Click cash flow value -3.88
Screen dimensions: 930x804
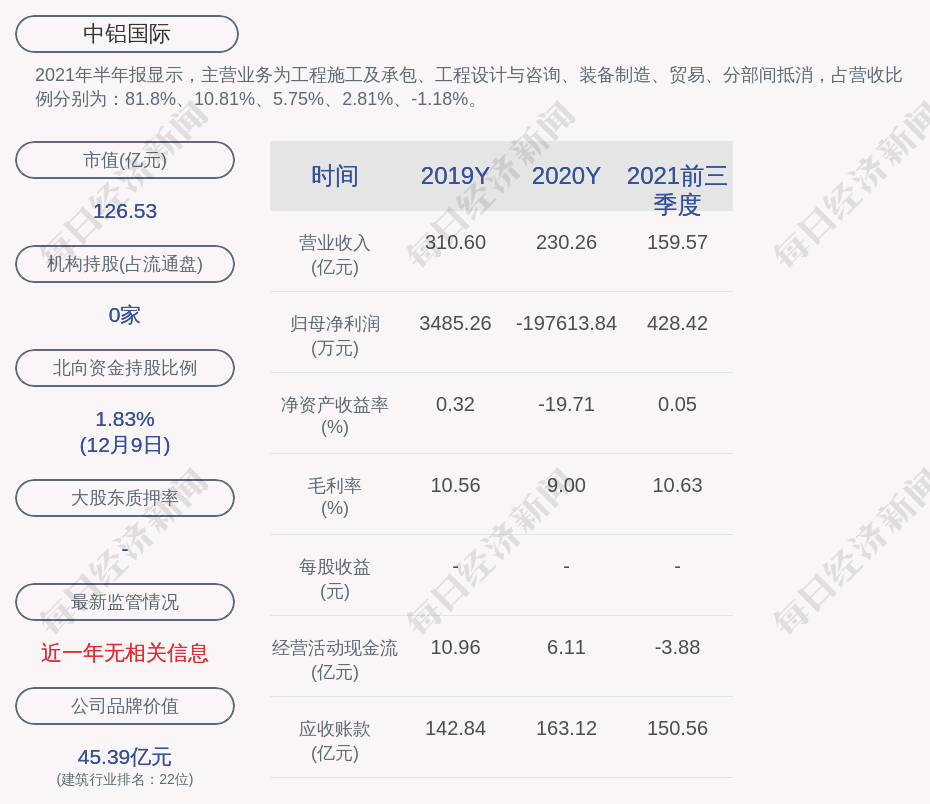click(x=677, y=647)
